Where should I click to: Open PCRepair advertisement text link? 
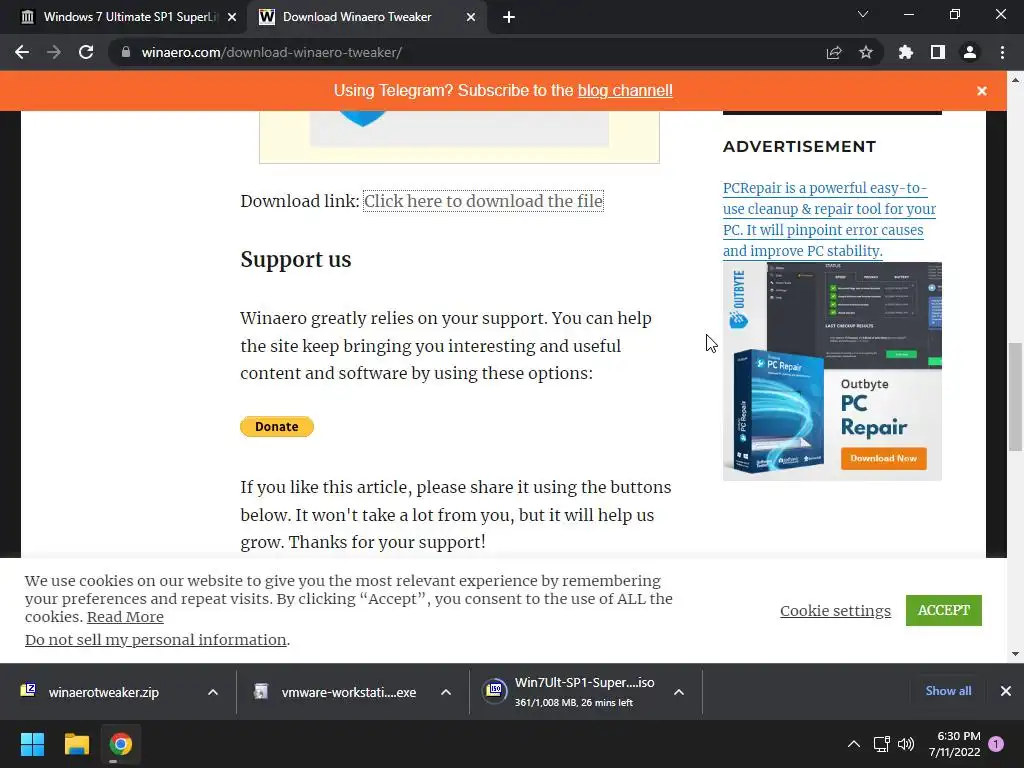(829, 219)
